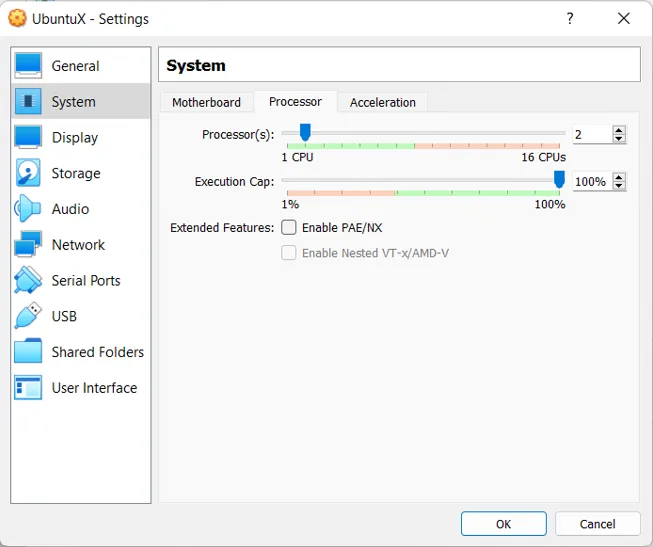This screenshot has width=653, height=547.
Task: Open User Interface settings label
Action: pyautogui.click(x=95, y=388)
